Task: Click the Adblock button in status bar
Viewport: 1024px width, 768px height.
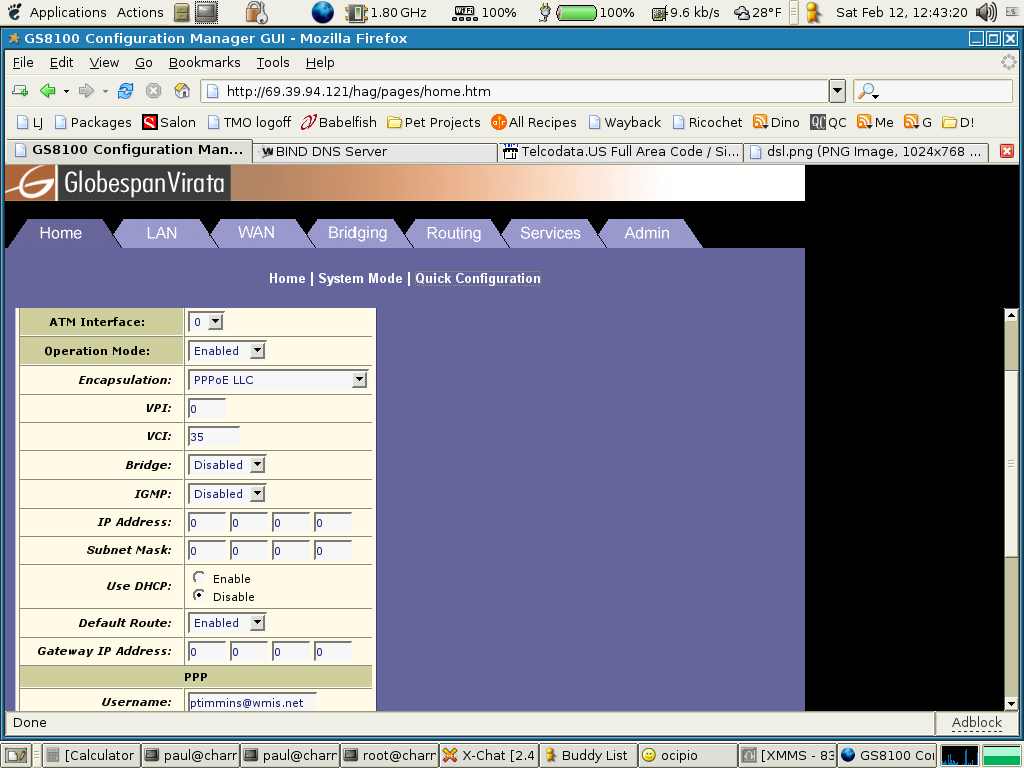Action: 976,722
